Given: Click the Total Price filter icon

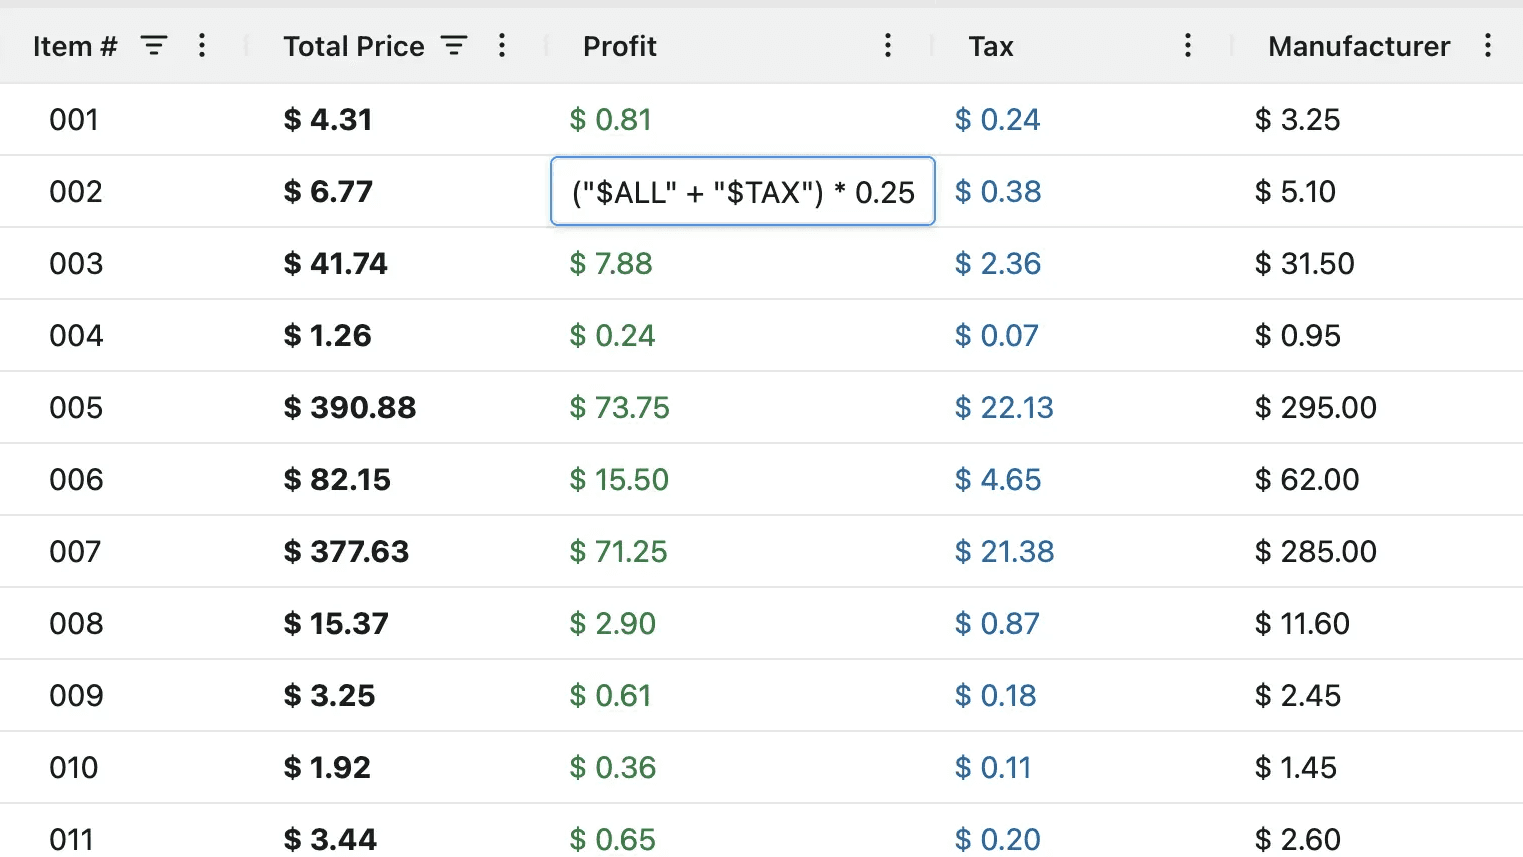Looking at the screenshot, I should click(454, 46).
